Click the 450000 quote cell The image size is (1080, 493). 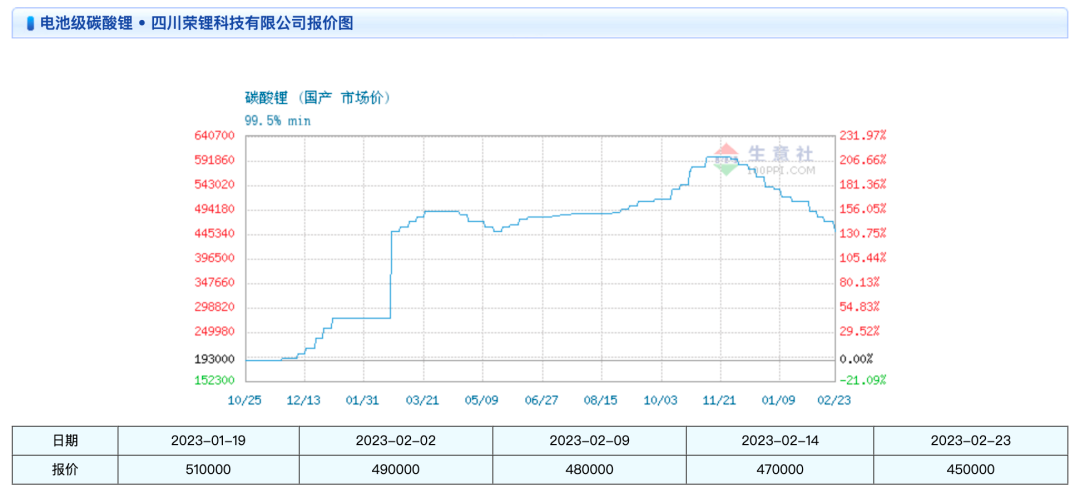(970, 470)
